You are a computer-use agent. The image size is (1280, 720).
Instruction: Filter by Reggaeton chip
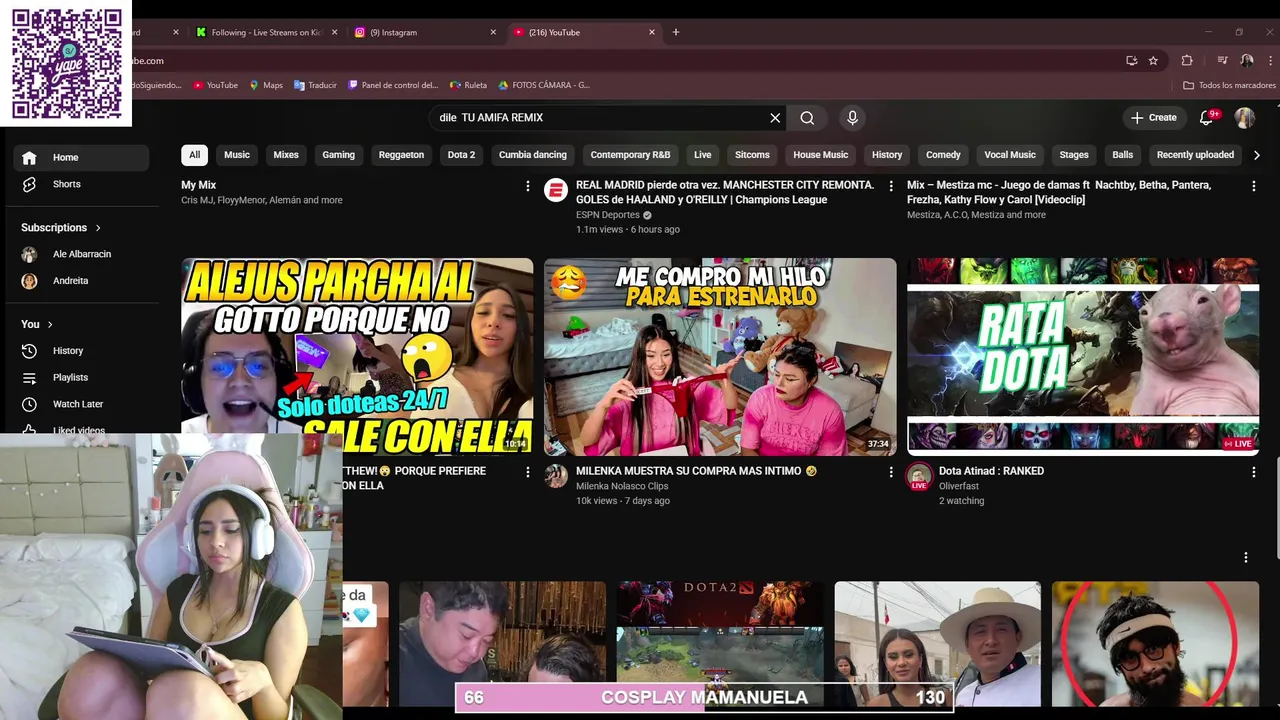click(401, 155)
